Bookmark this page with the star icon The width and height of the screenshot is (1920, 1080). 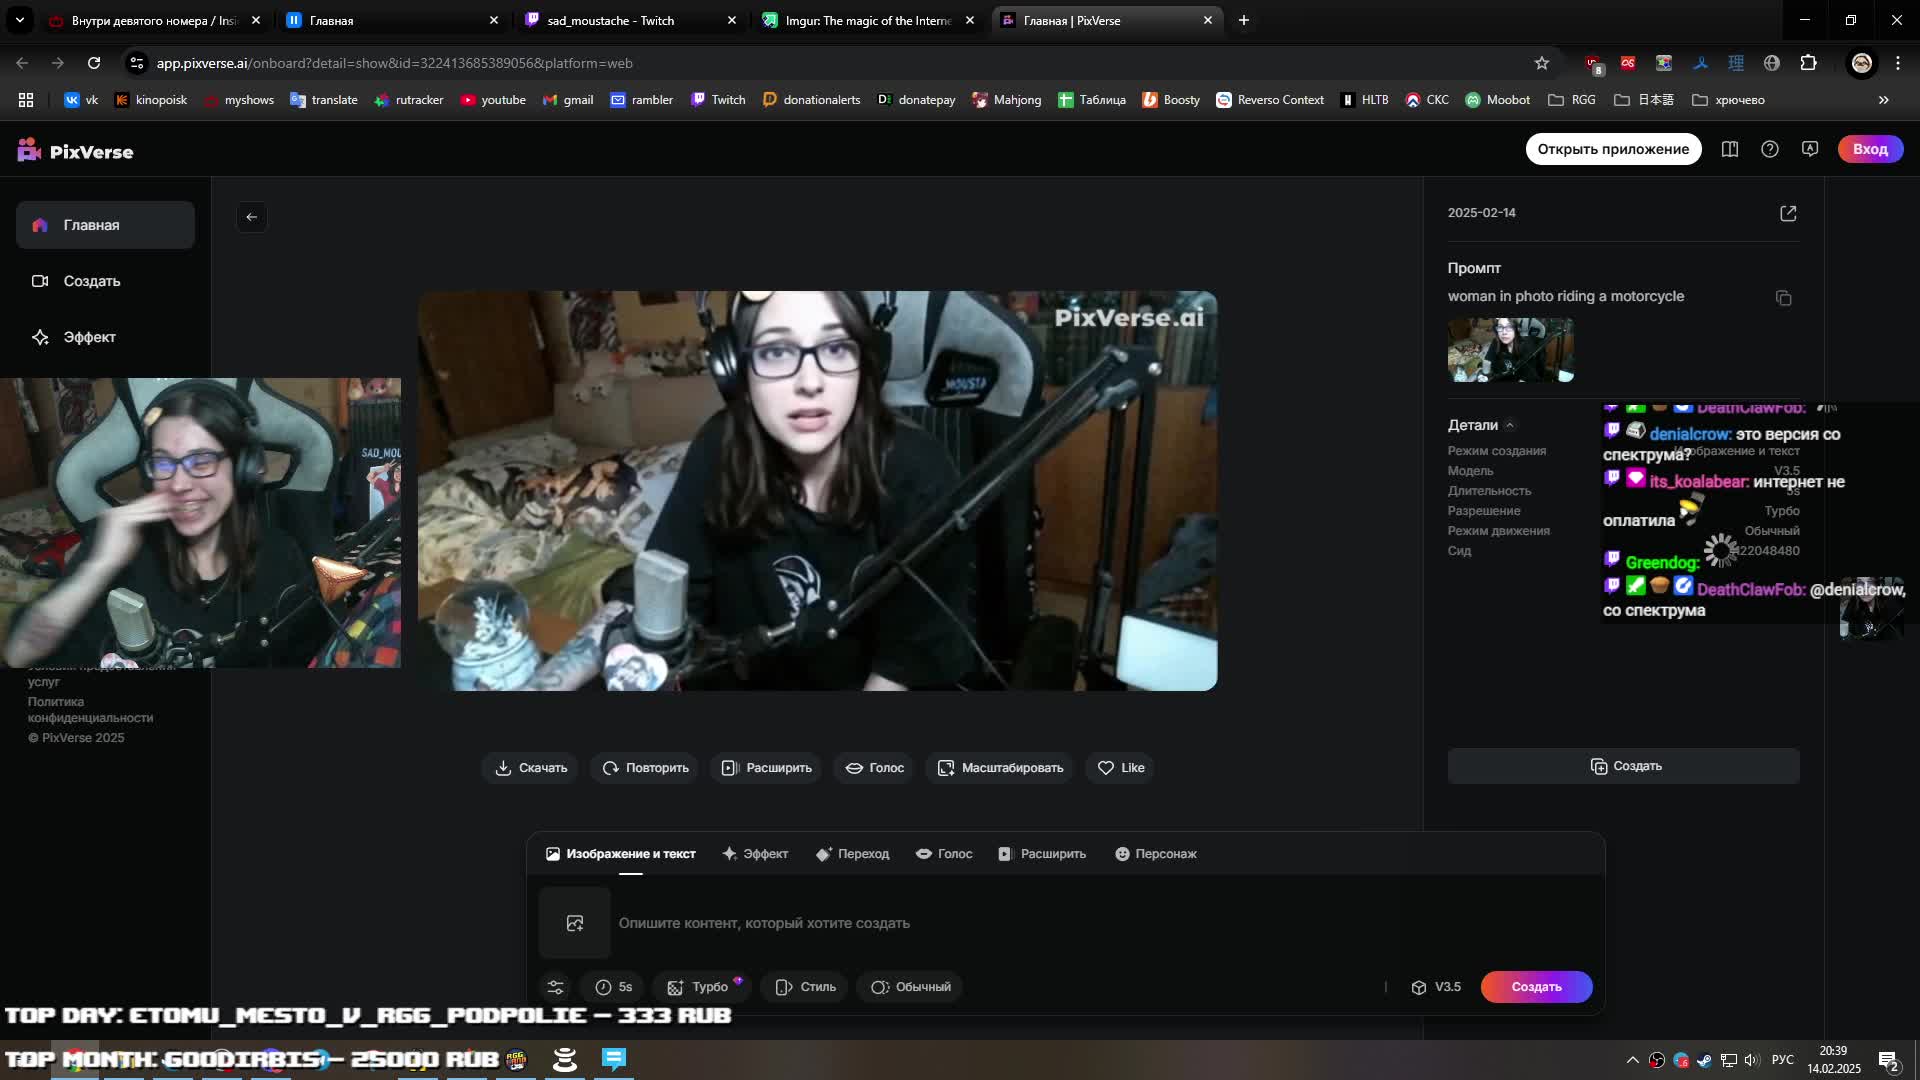click(1542, 63)
